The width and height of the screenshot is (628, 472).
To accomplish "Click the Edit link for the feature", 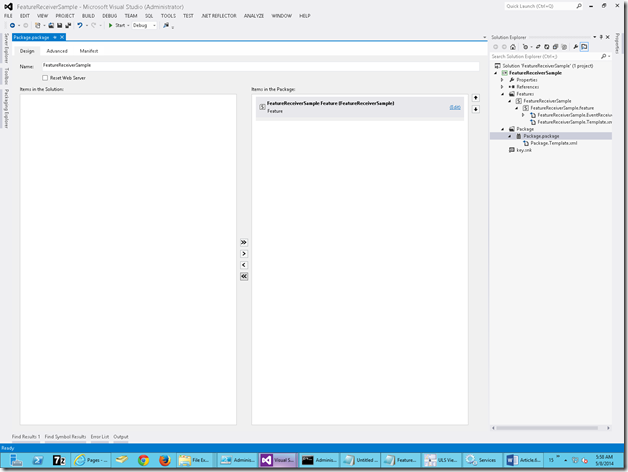I will (x=455, y=107).
